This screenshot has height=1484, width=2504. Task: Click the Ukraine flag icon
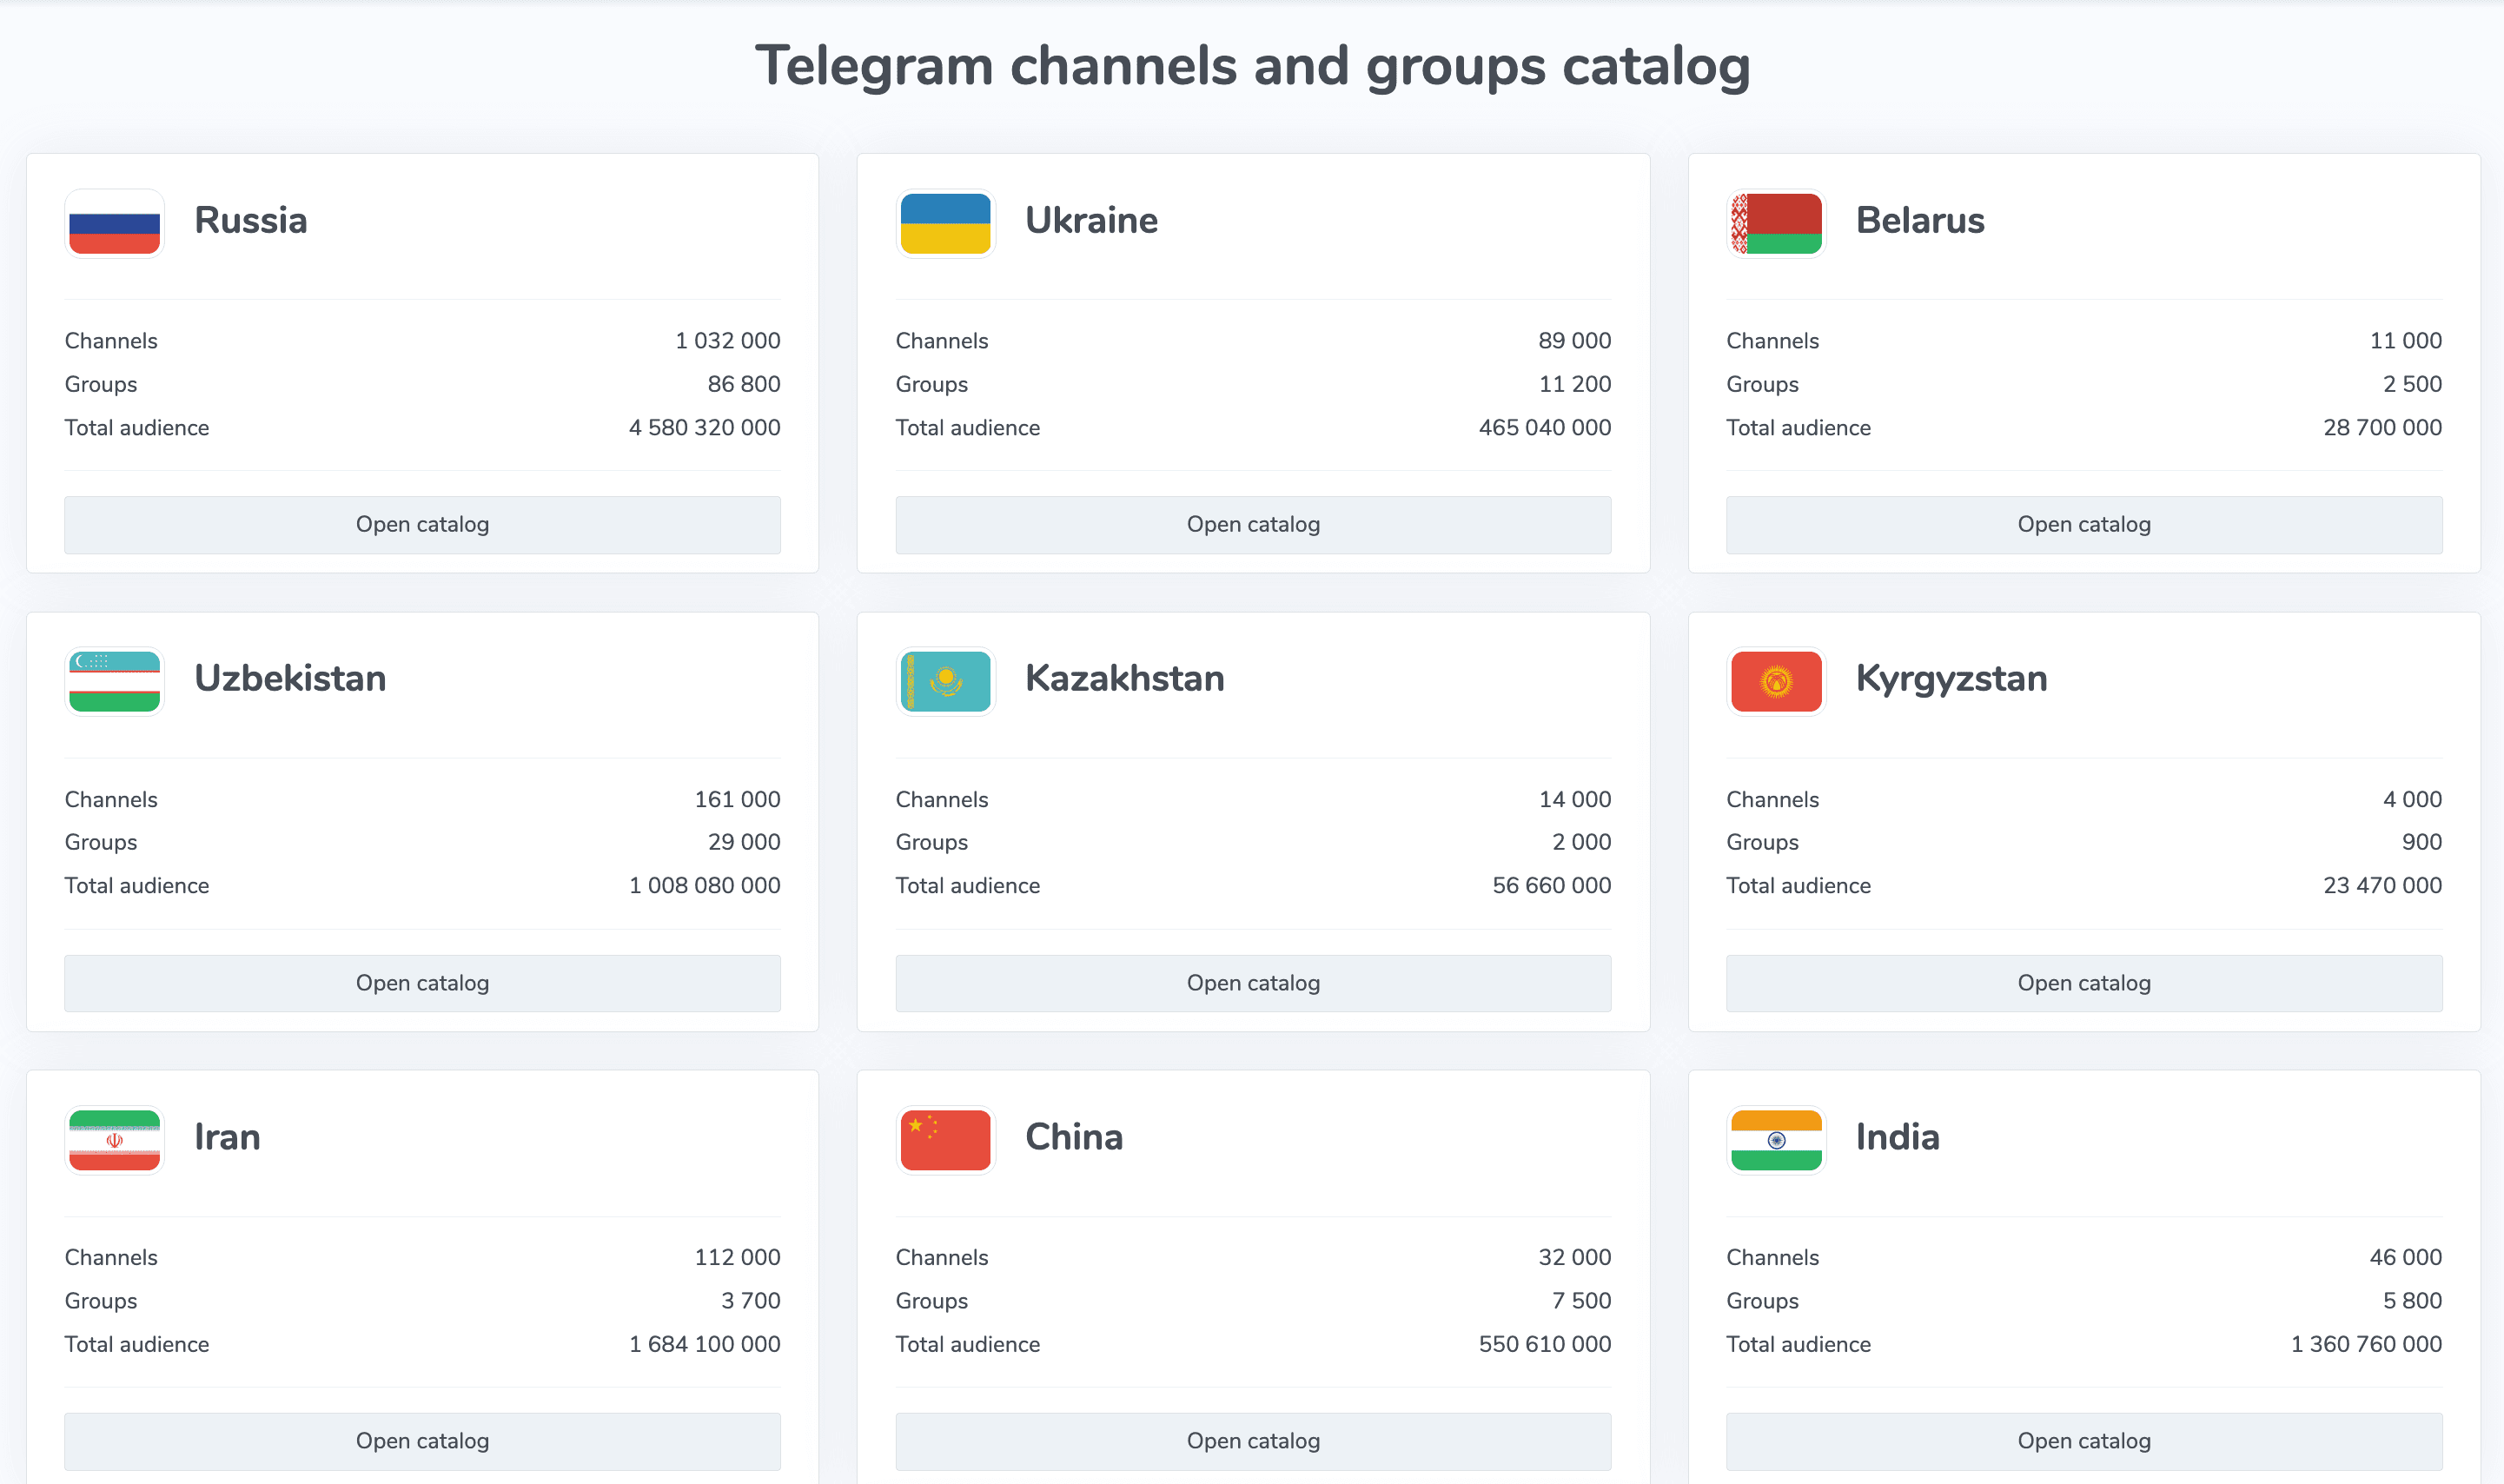pyautogui.click(x=945, y=223)
